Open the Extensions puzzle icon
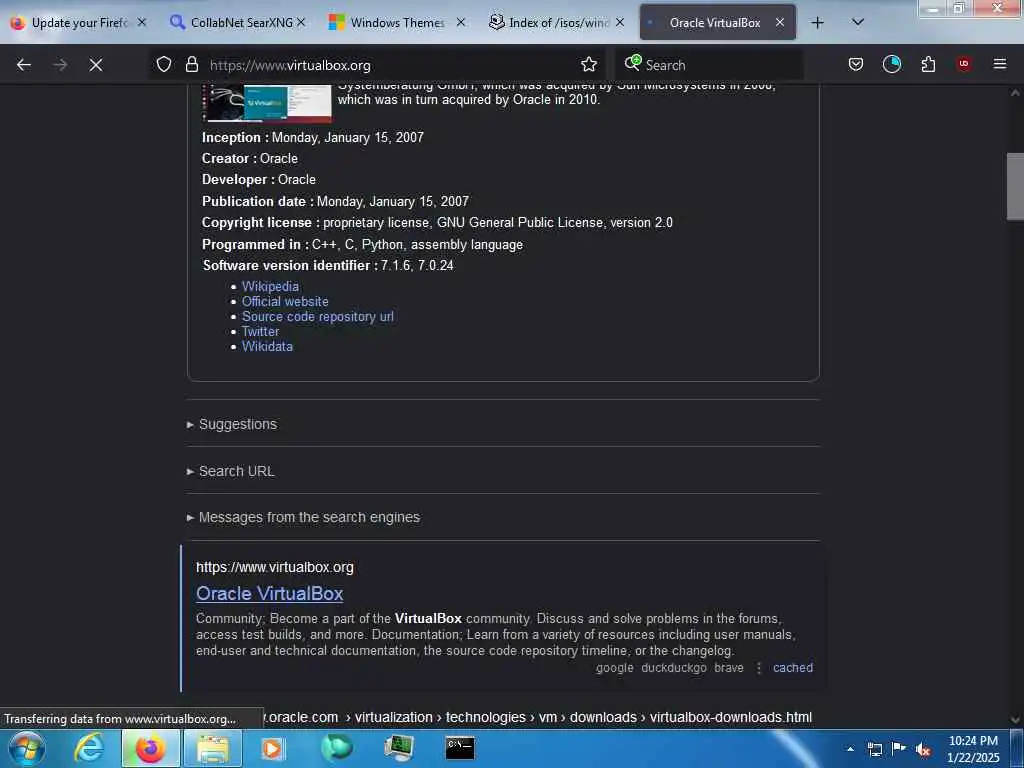The height and width of the screenshot is (768, 1024). [928, 65]
